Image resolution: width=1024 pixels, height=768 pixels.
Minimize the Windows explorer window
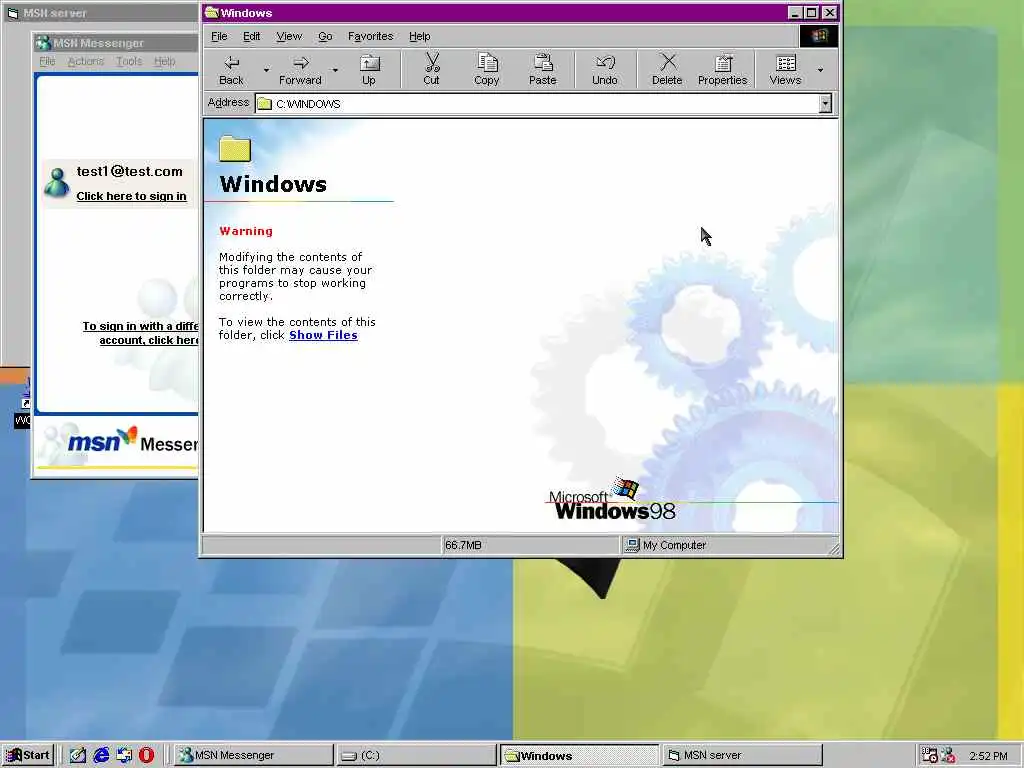[x=795, y=12]
